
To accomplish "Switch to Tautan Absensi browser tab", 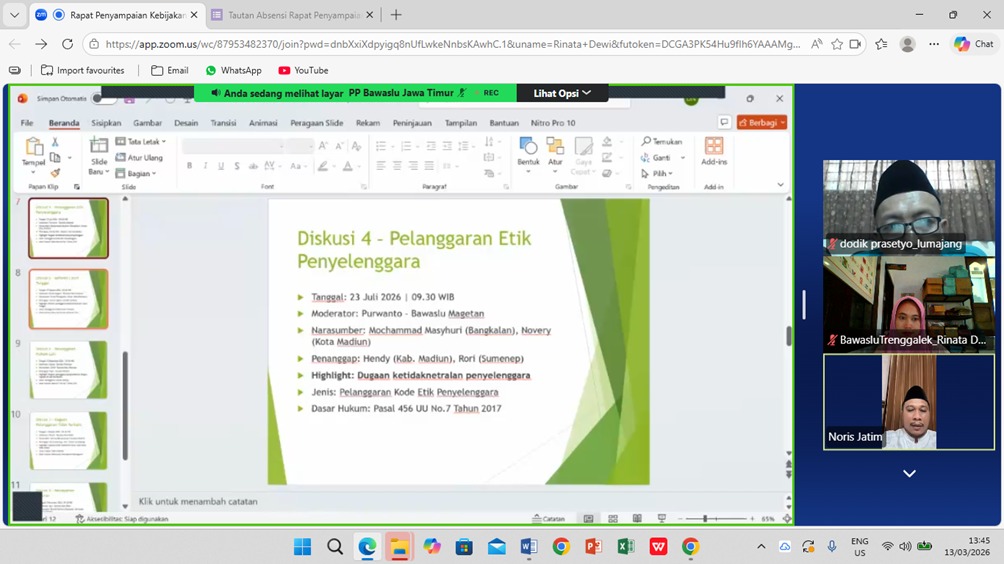I will [x=293, y=15].
